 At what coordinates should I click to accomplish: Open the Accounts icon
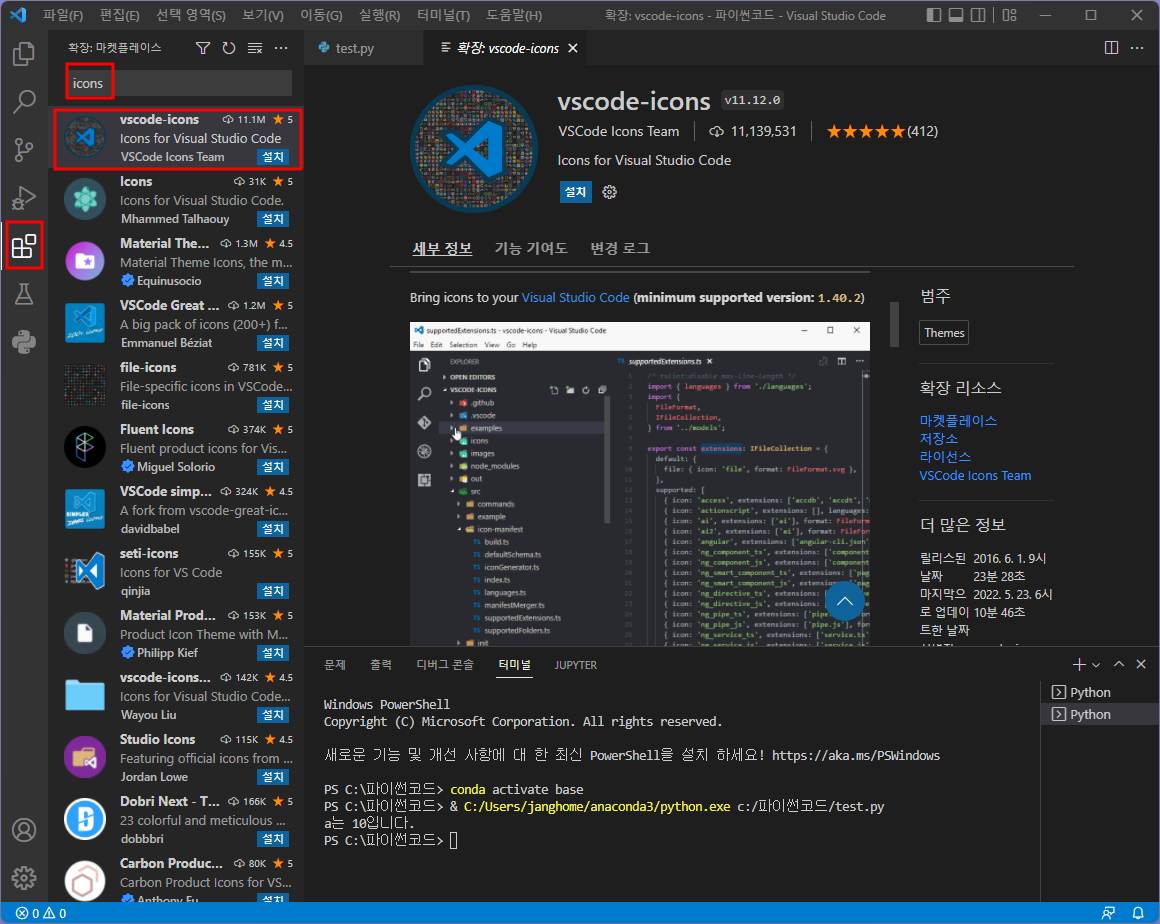coord(24,830)
